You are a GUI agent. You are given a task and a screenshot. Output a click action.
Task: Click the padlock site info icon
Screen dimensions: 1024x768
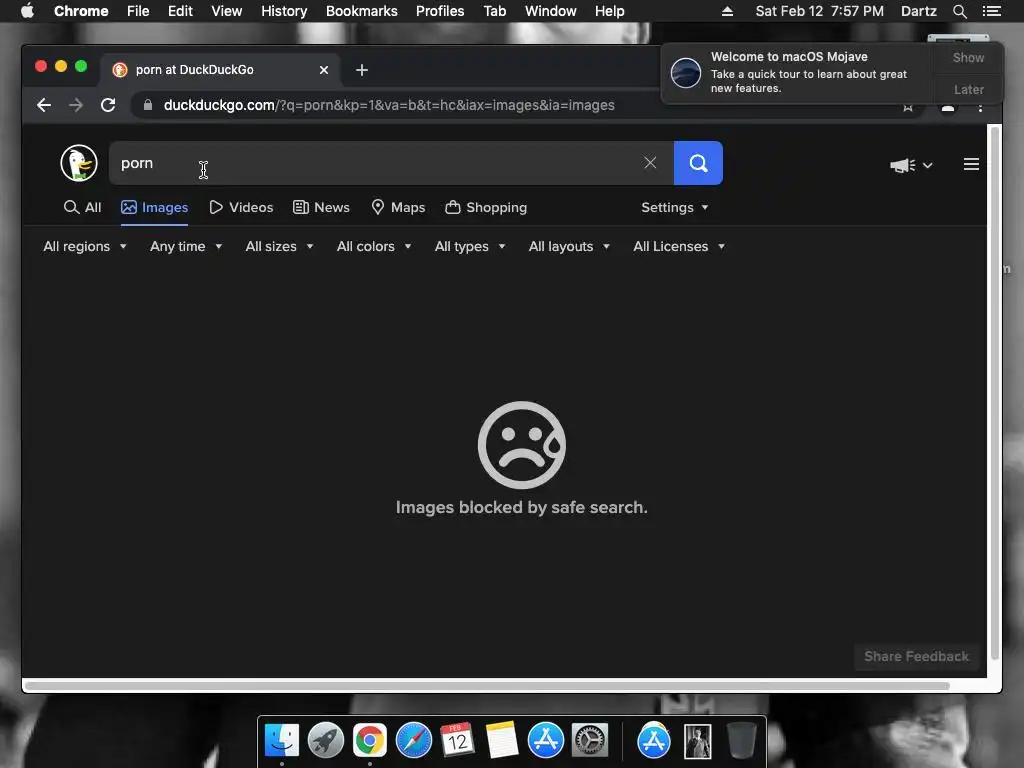click(148, 105)
